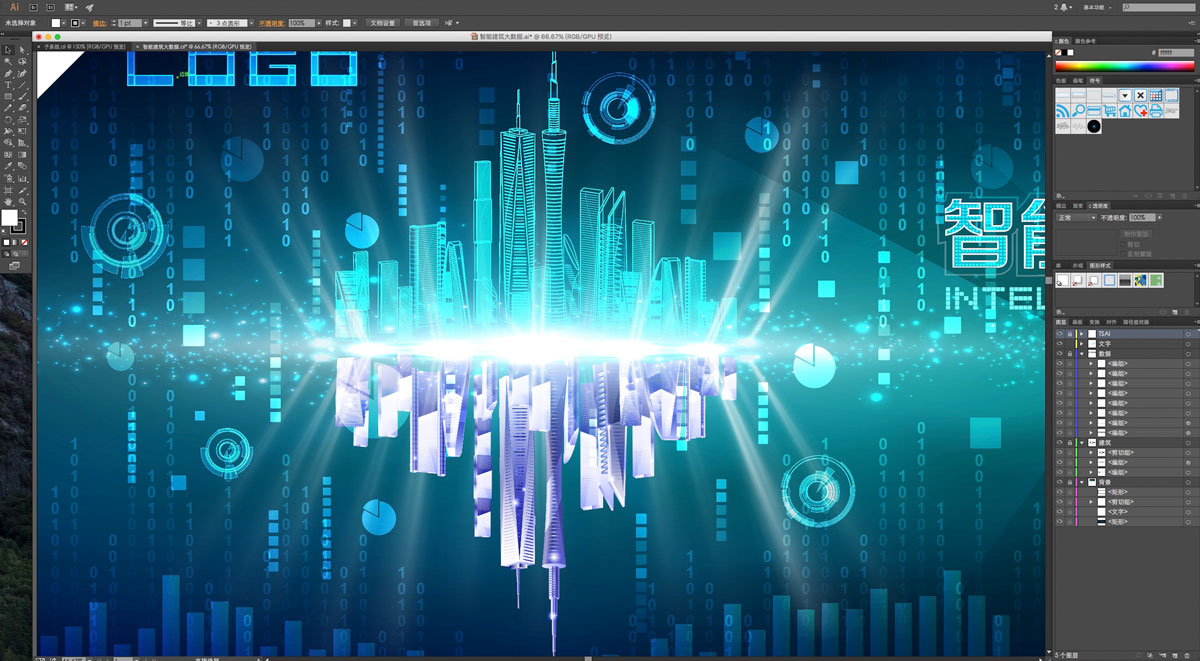
Task: Click the heart with plus symbol
Action: click(x=1141, y=111)
